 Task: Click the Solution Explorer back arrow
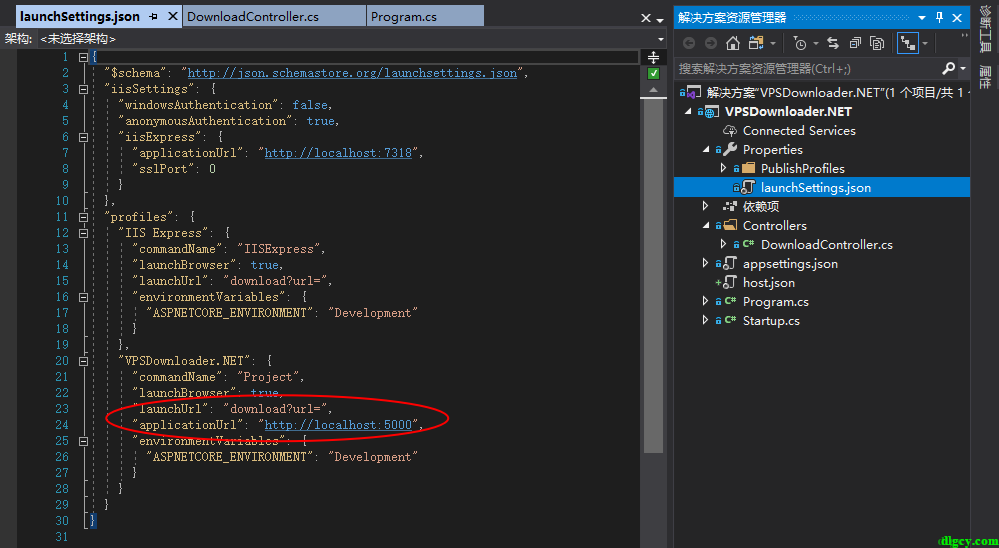(689, 43)
